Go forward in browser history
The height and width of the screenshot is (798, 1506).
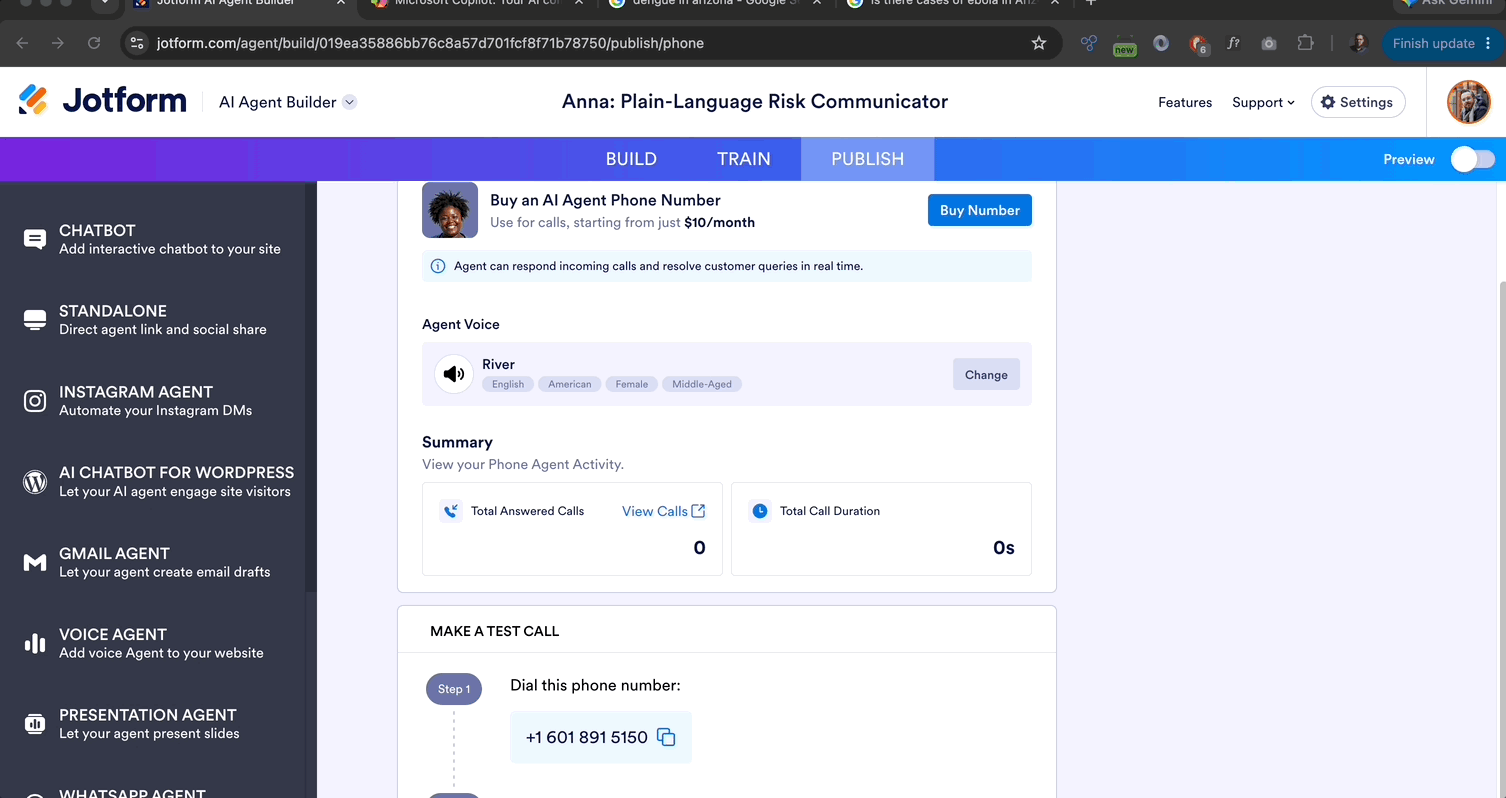coord(58,43)
